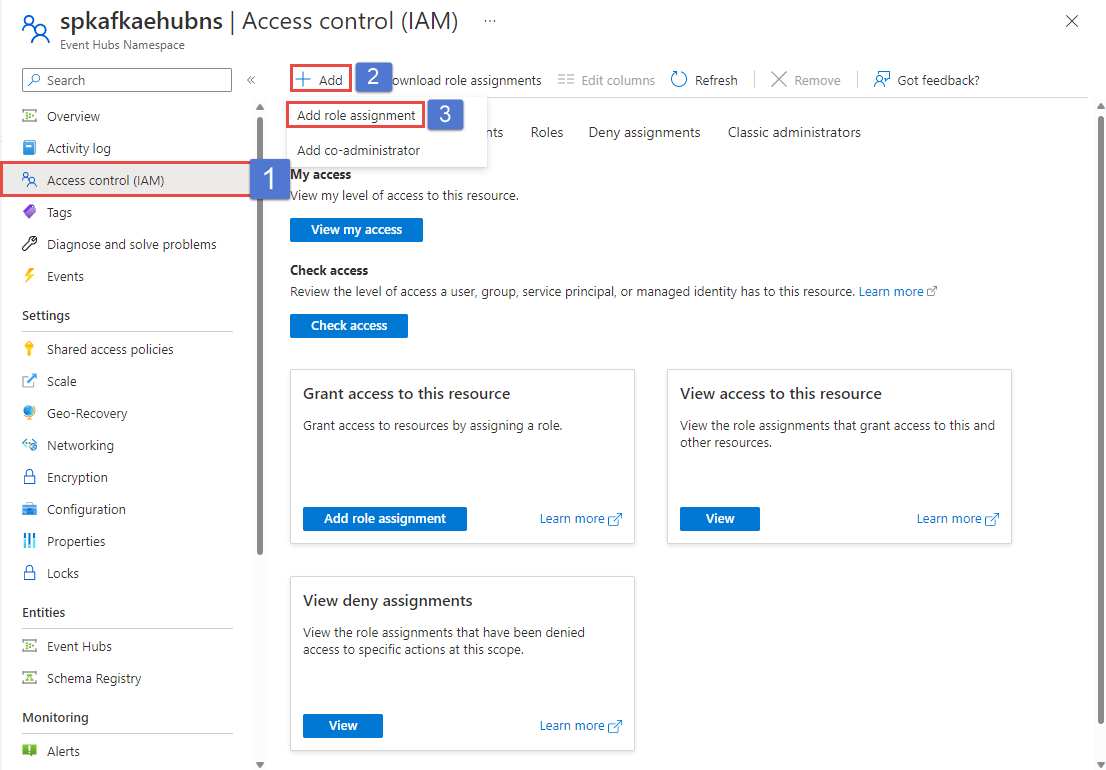Click inside the sidebar Search field

pyautogui.click(x=126, y=79)
